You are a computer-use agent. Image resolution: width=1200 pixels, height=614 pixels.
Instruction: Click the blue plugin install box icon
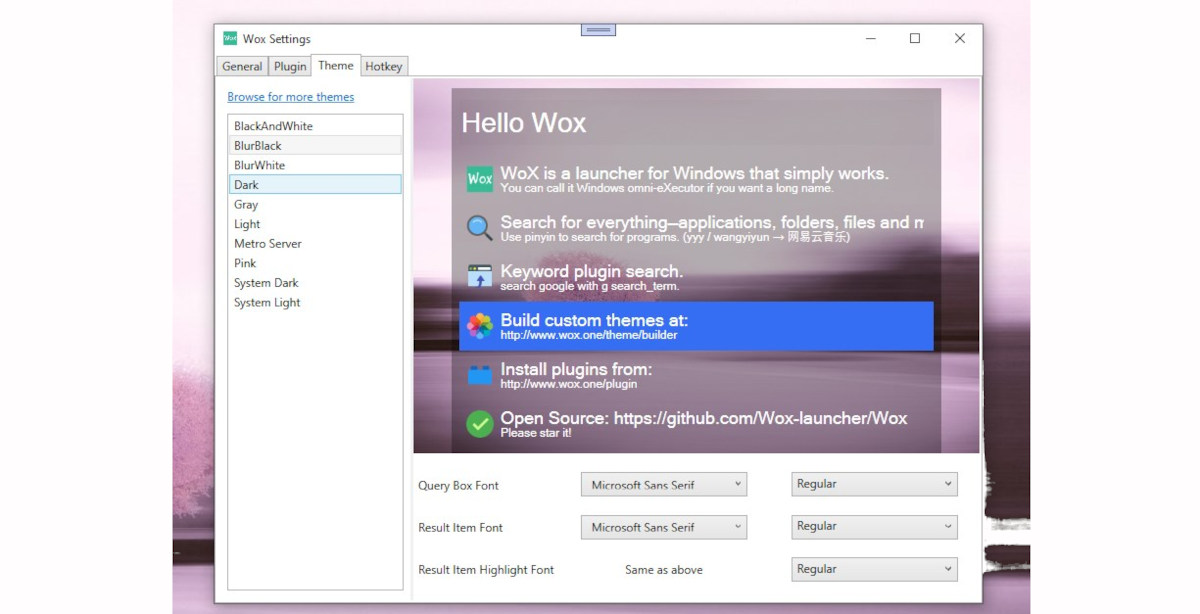pos(480,375)
